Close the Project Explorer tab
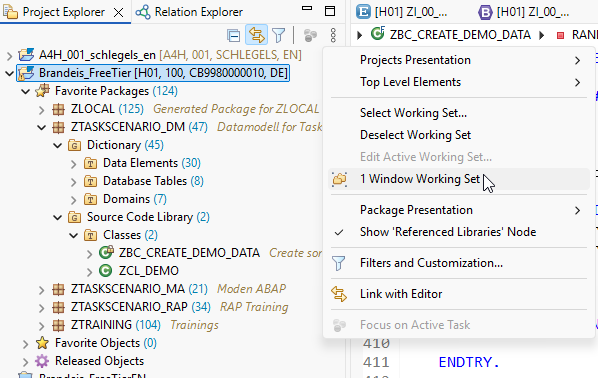Screen dimensions: 598x378 [x=119, y=13]
